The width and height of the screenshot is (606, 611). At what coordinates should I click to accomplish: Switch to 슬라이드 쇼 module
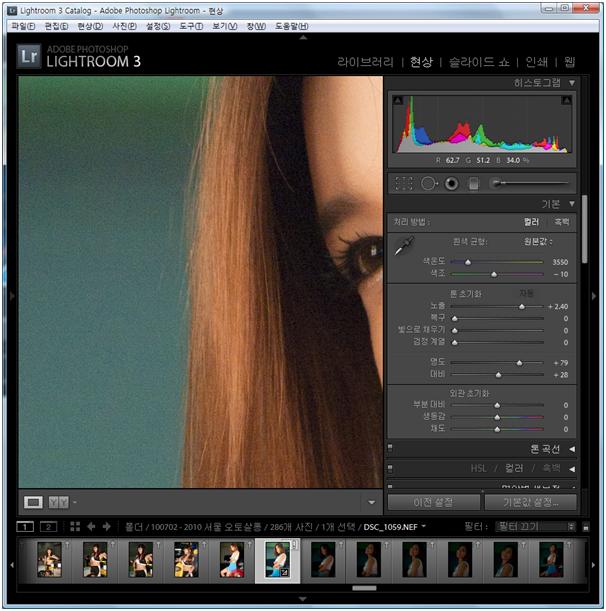tap(479, 62)
